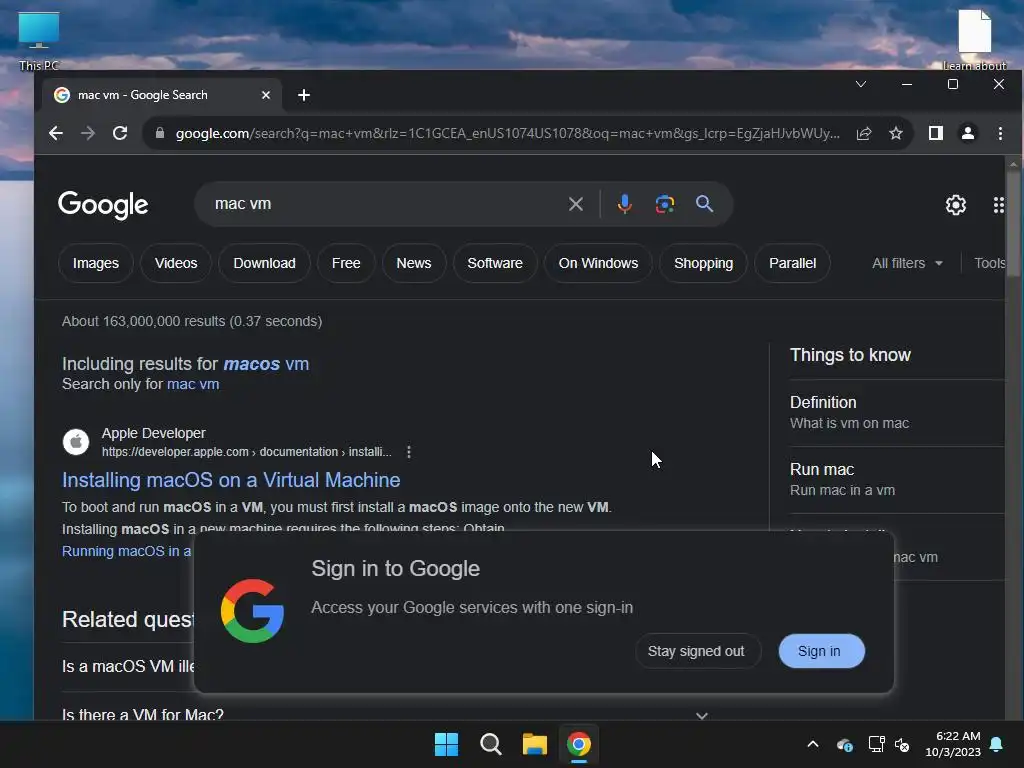Select the Download filter chip
The height and width of the screenshot is (768, 1024).
click(x=264, y=263)
